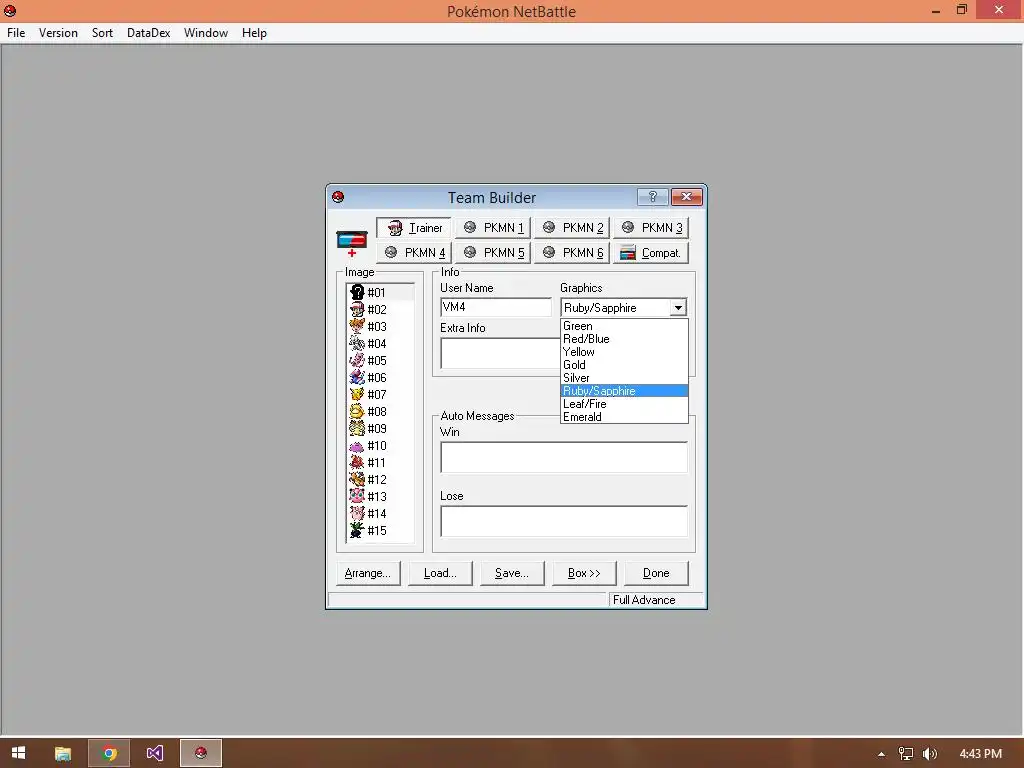The height and width of the screenshot is (768, 1024).
Task: Choose Red/Blue graphics option
Action: [624, 339]
